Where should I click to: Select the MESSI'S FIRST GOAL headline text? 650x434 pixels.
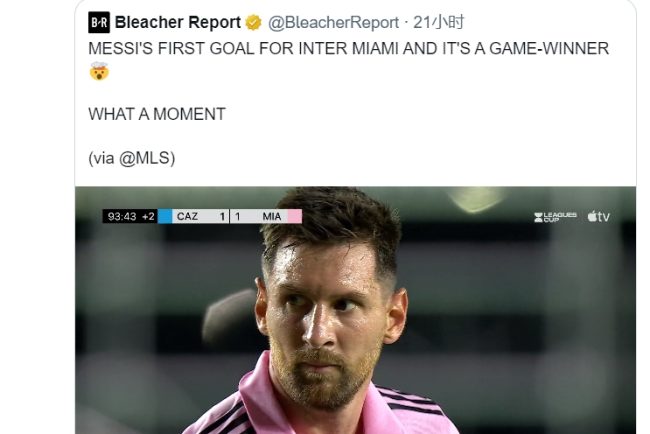tap(348, 48)
